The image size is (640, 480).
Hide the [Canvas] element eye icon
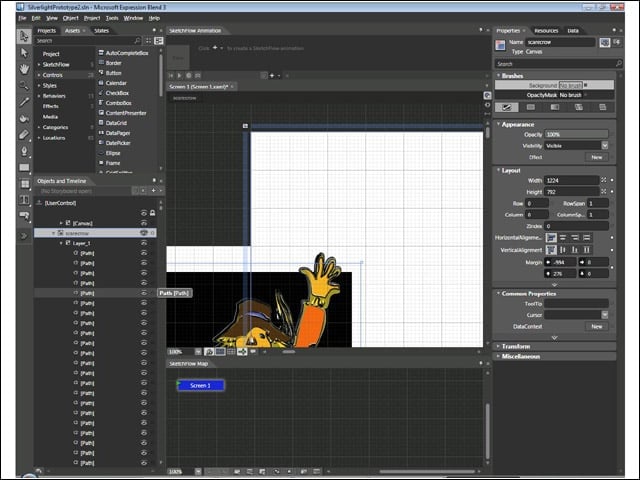(x=144, y=223)
